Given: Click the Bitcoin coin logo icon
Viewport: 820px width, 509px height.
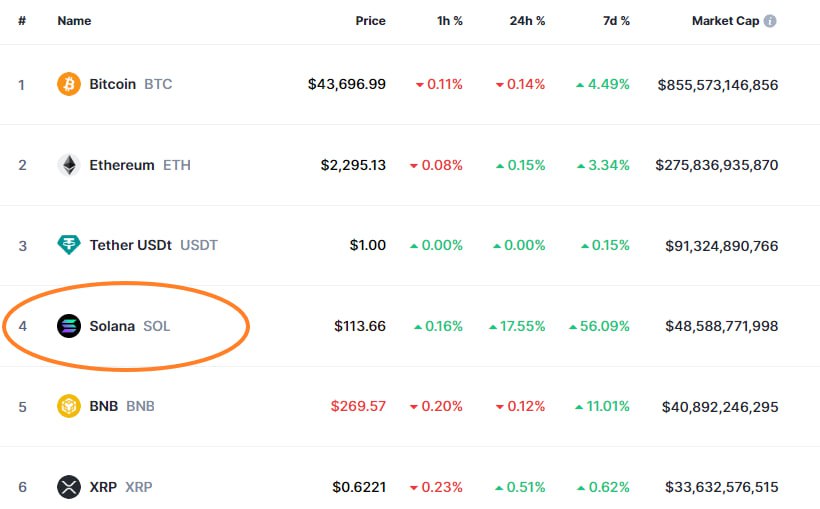Looking at the screenshot, I should (69, 84).
